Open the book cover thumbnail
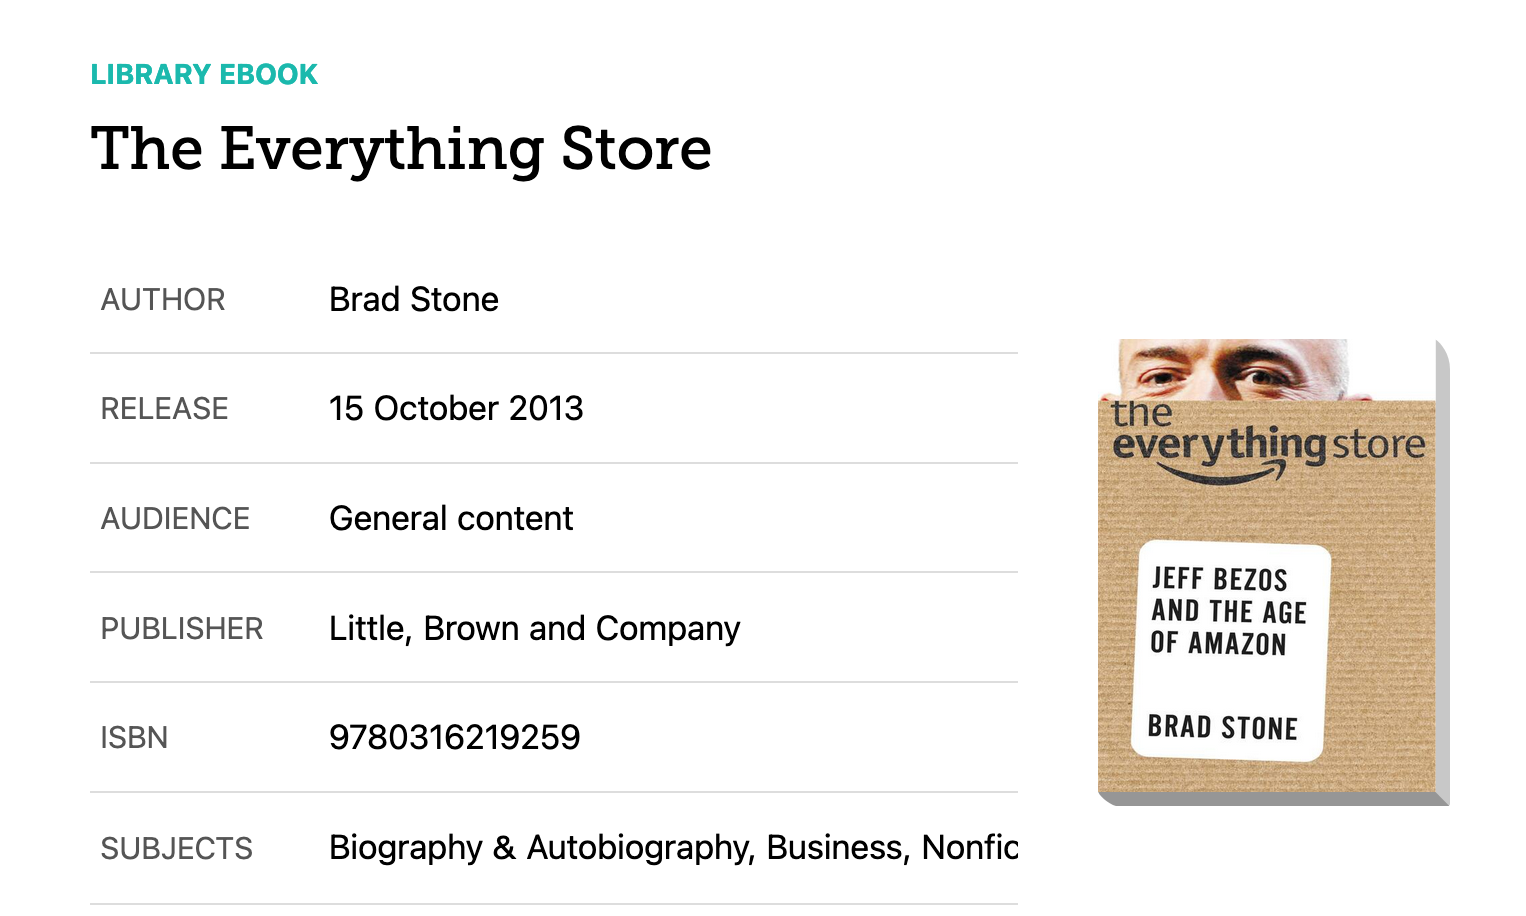The image size is (1526, 916). (x=1273, y=572)
